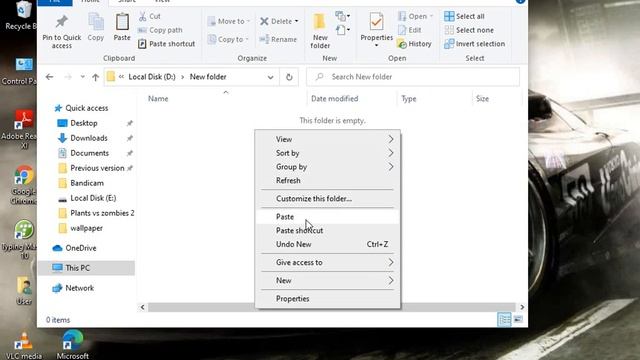Expand the address bar history dropdown
The height and width of the screenshot is (360, 640).
tap(270, 77)
